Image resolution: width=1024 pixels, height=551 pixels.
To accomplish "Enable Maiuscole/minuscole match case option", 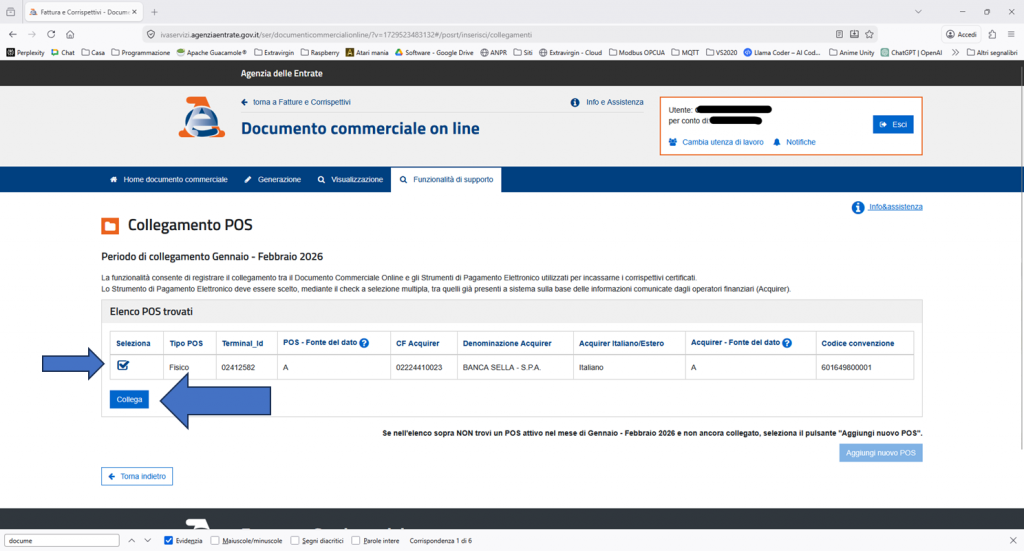I will pos(217,541).
